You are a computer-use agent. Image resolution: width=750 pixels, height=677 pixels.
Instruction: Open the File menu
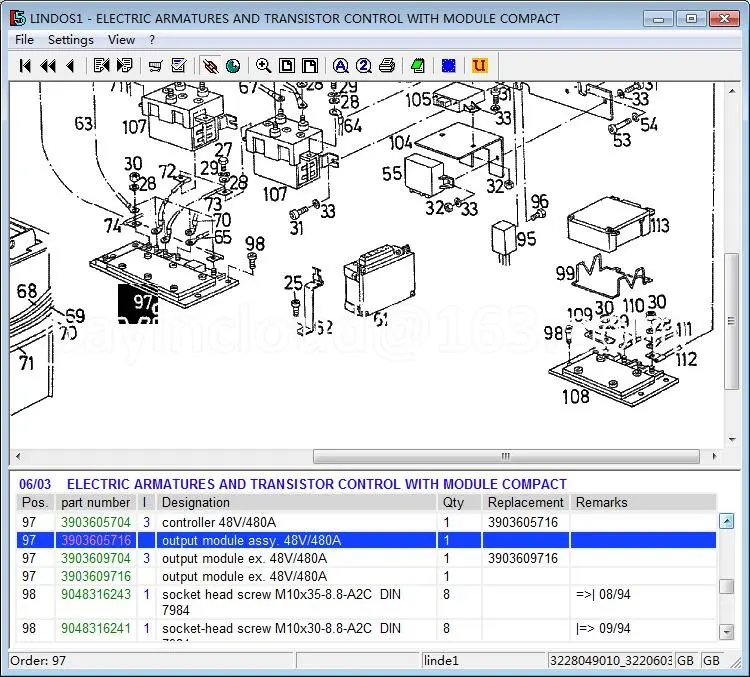pyautogui.click(x=24, y=40)
